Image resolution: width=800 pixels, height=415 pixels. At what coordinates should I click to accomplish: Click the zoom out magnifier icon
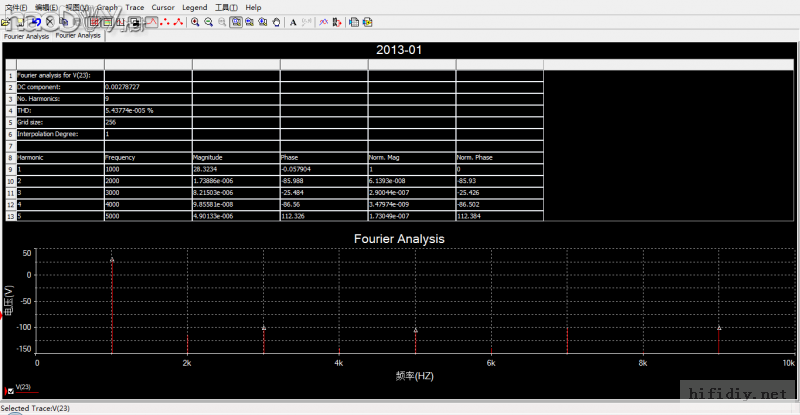[x=207, y=21]
